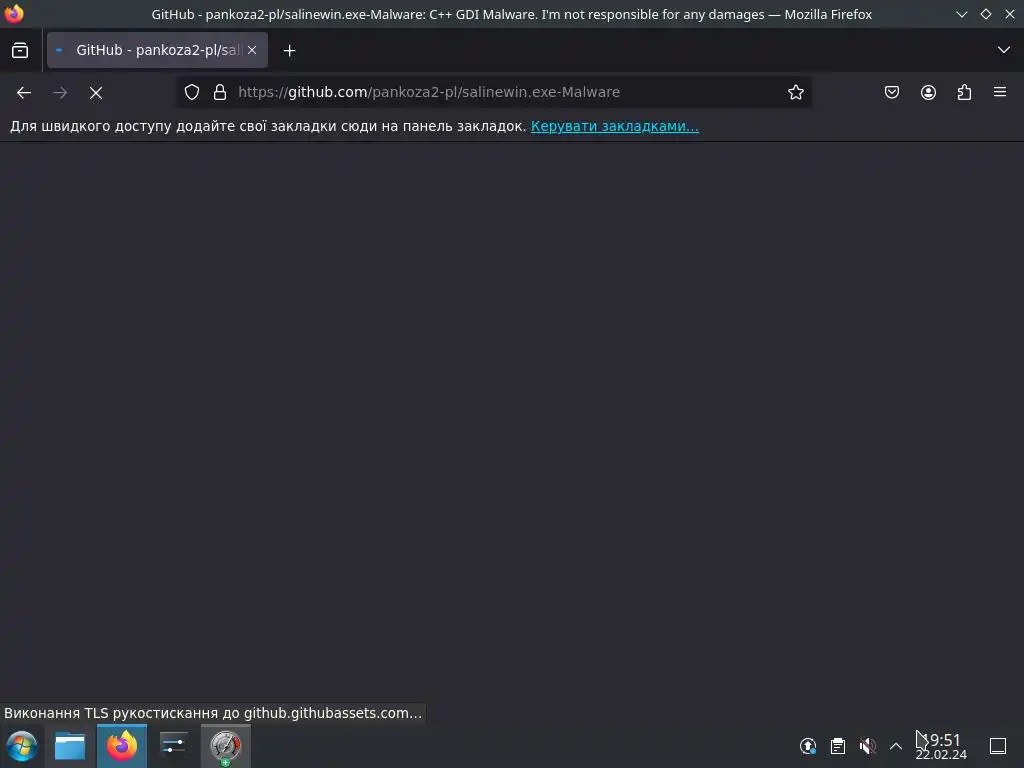Open Extensions panel
This screenshot has height=768, width=1024.
pos(964,92)
